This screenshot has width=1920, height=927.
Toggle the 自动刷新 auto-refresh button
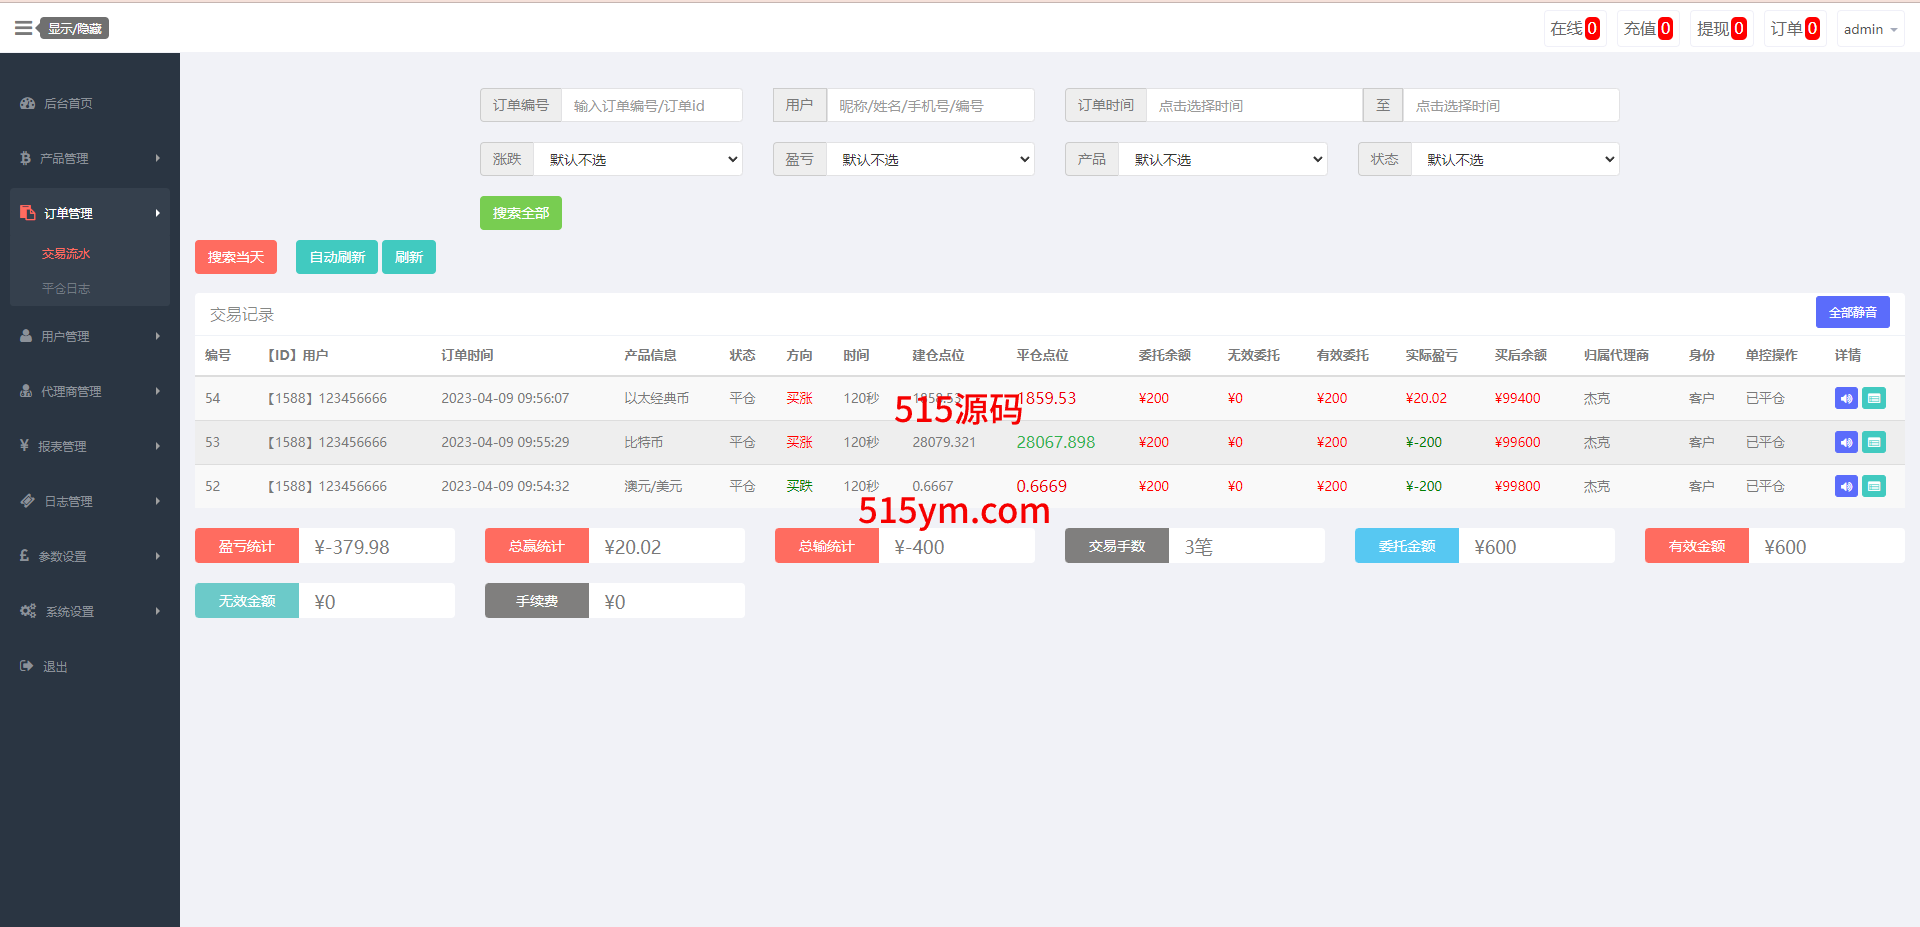[x=337, y=257]
